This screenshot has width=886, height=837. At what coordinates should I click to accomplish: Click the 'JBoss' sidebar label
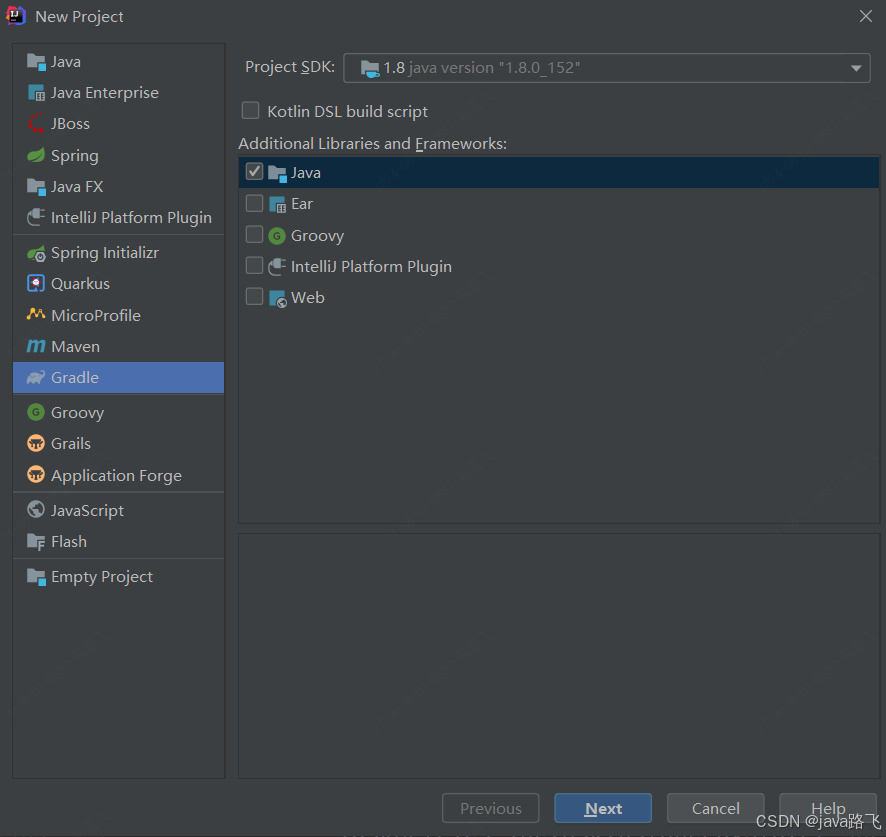(x=70, y=124)
